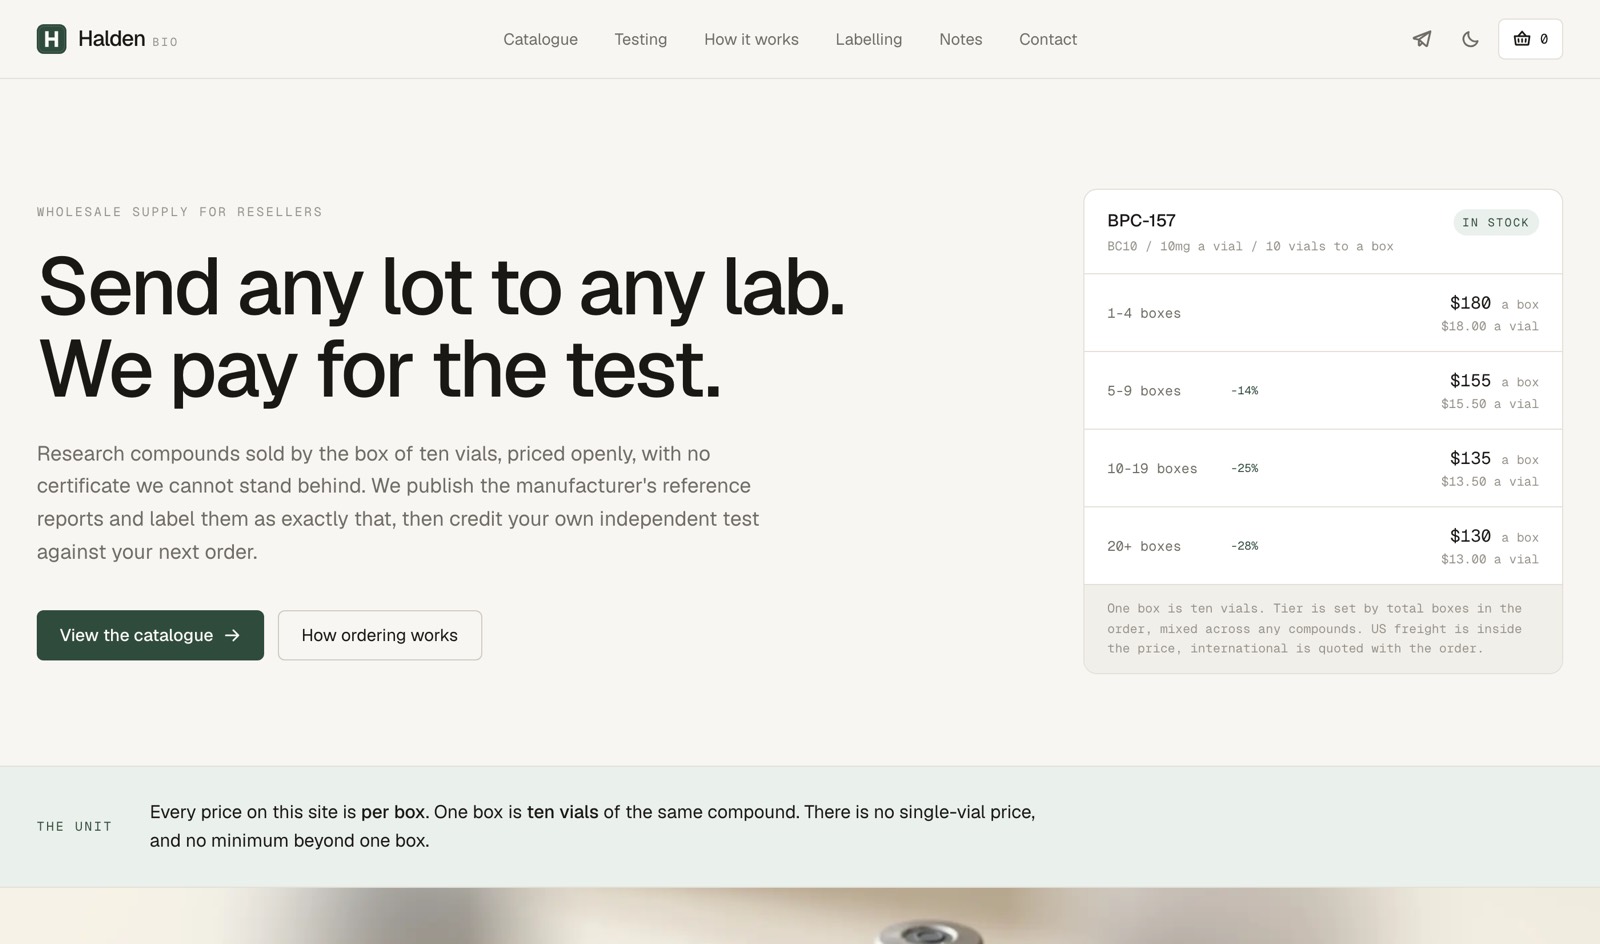Screen dimensions: 1600x944
Task: Select the 1-4 boxes tier label
Action: 1143,313
